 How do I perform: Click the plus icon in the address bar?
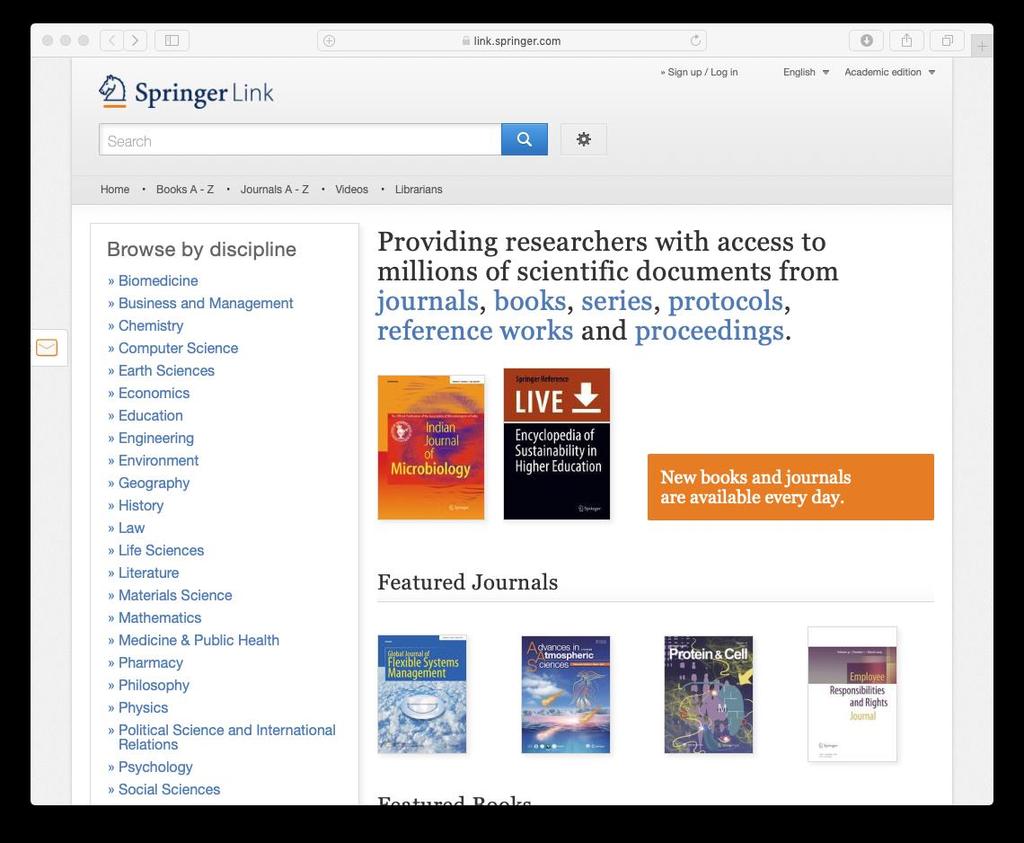pyautogui.click(x=329, y=40)
